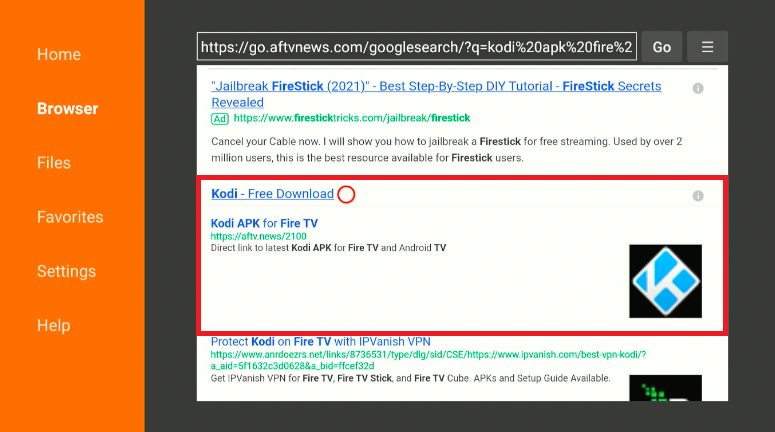
Task: Open Protect Kodi with IPVanish VPN link
Action: tap(320, 342)
